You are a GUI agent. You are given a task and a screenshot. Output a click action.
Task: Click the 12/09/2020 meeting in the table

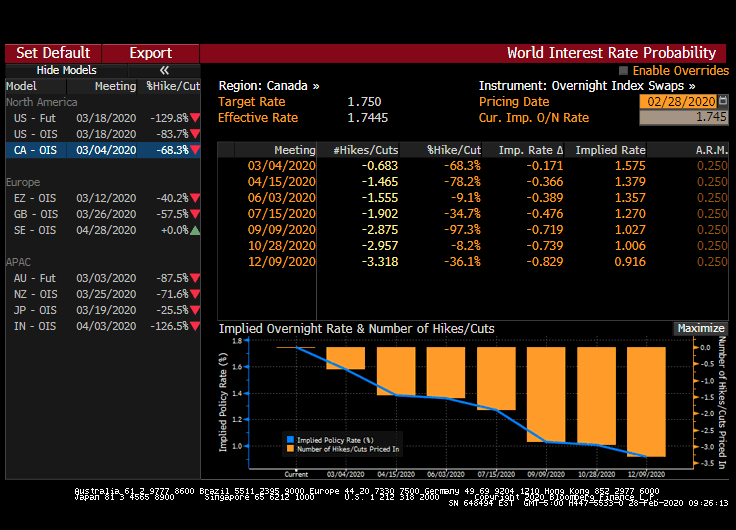(x=282, y=262)
